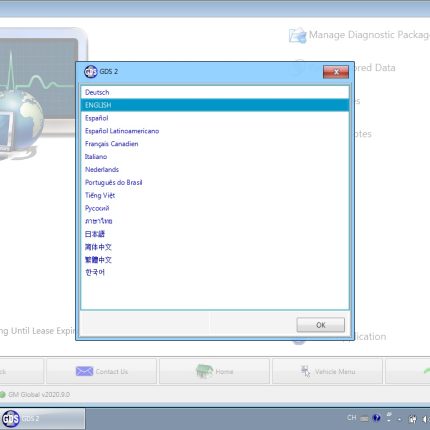This screenshot has width=430, height=430.
Task: Click the GDS 2 taskbar button
Action: [x=42, y=419]
